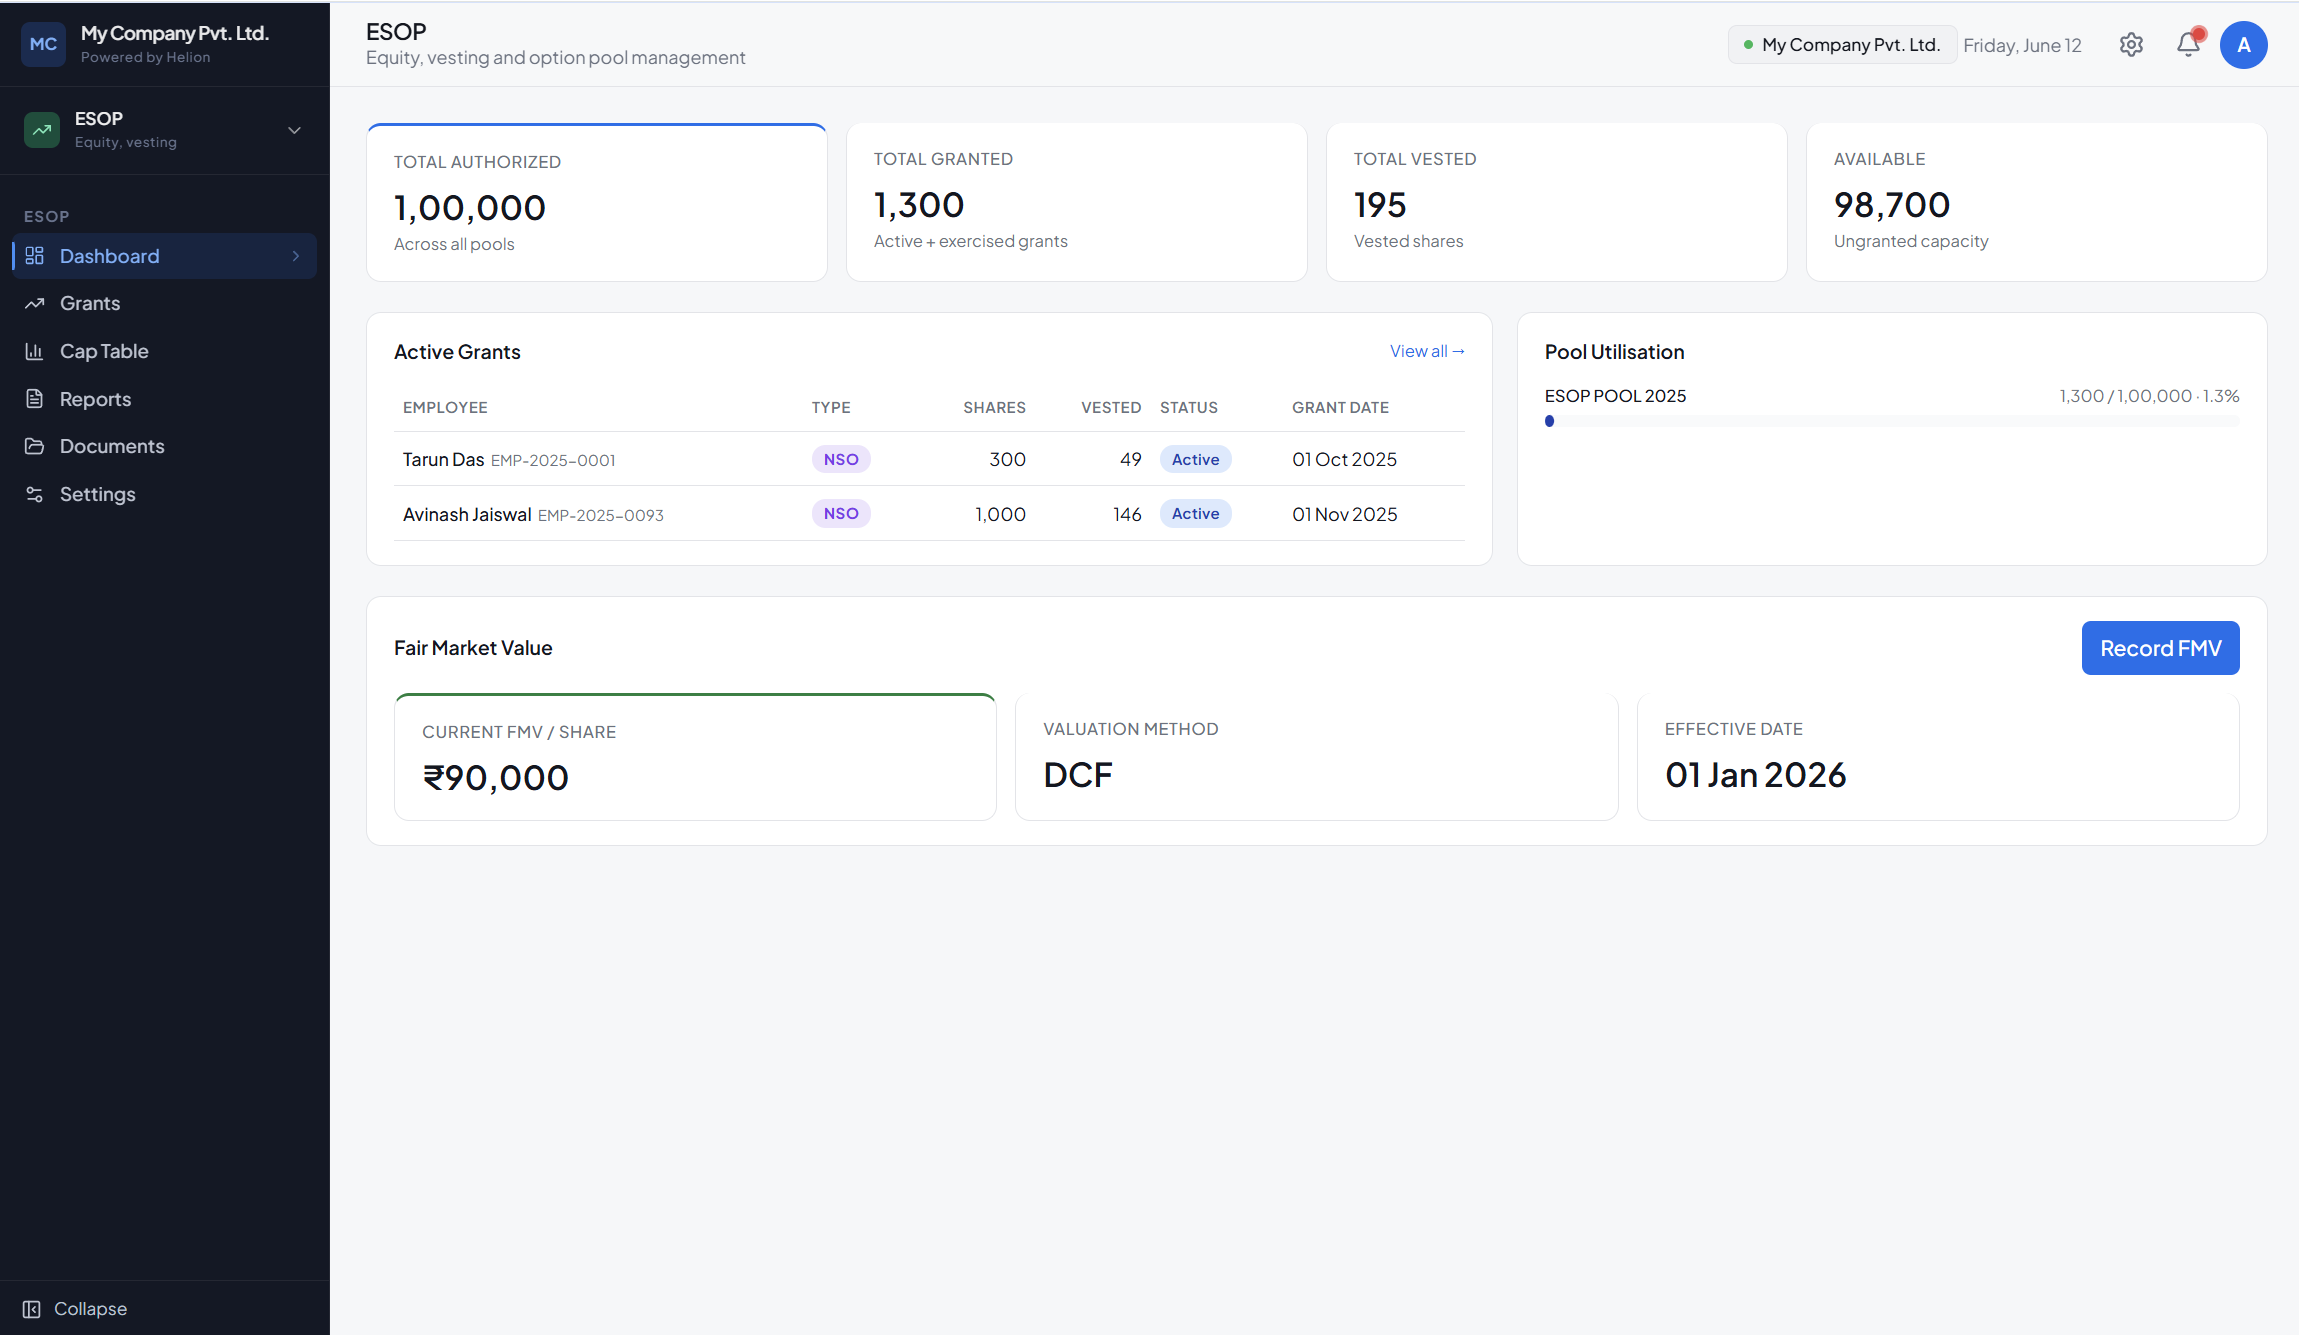Viewport: 2299px width, 1335px height.
Task: Open the user avatar A menu
Action: [x=2244, y=45]
